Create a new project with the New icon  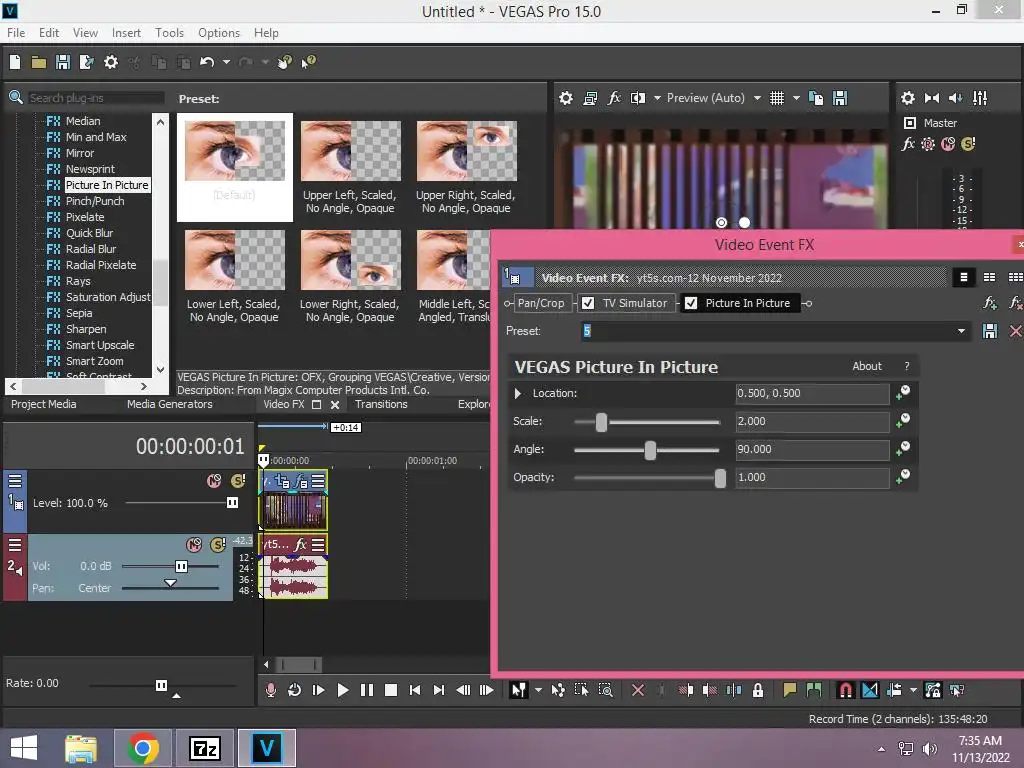(x=15, y=62)
